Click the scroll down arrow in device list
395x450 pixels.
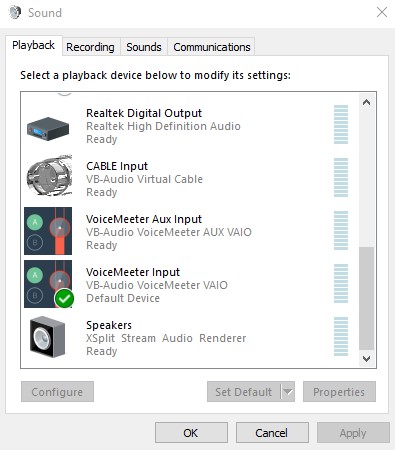pyautogui.click(x=366, y=359)
